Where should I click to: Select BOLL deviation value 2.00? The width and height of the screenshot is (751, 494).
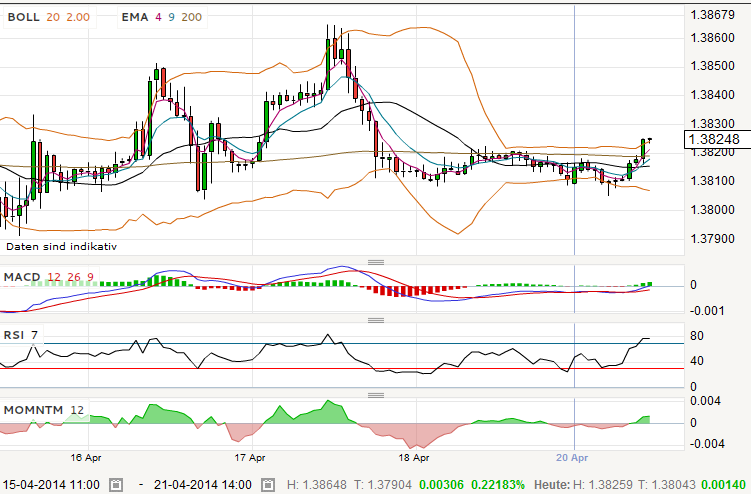point(78,17)
